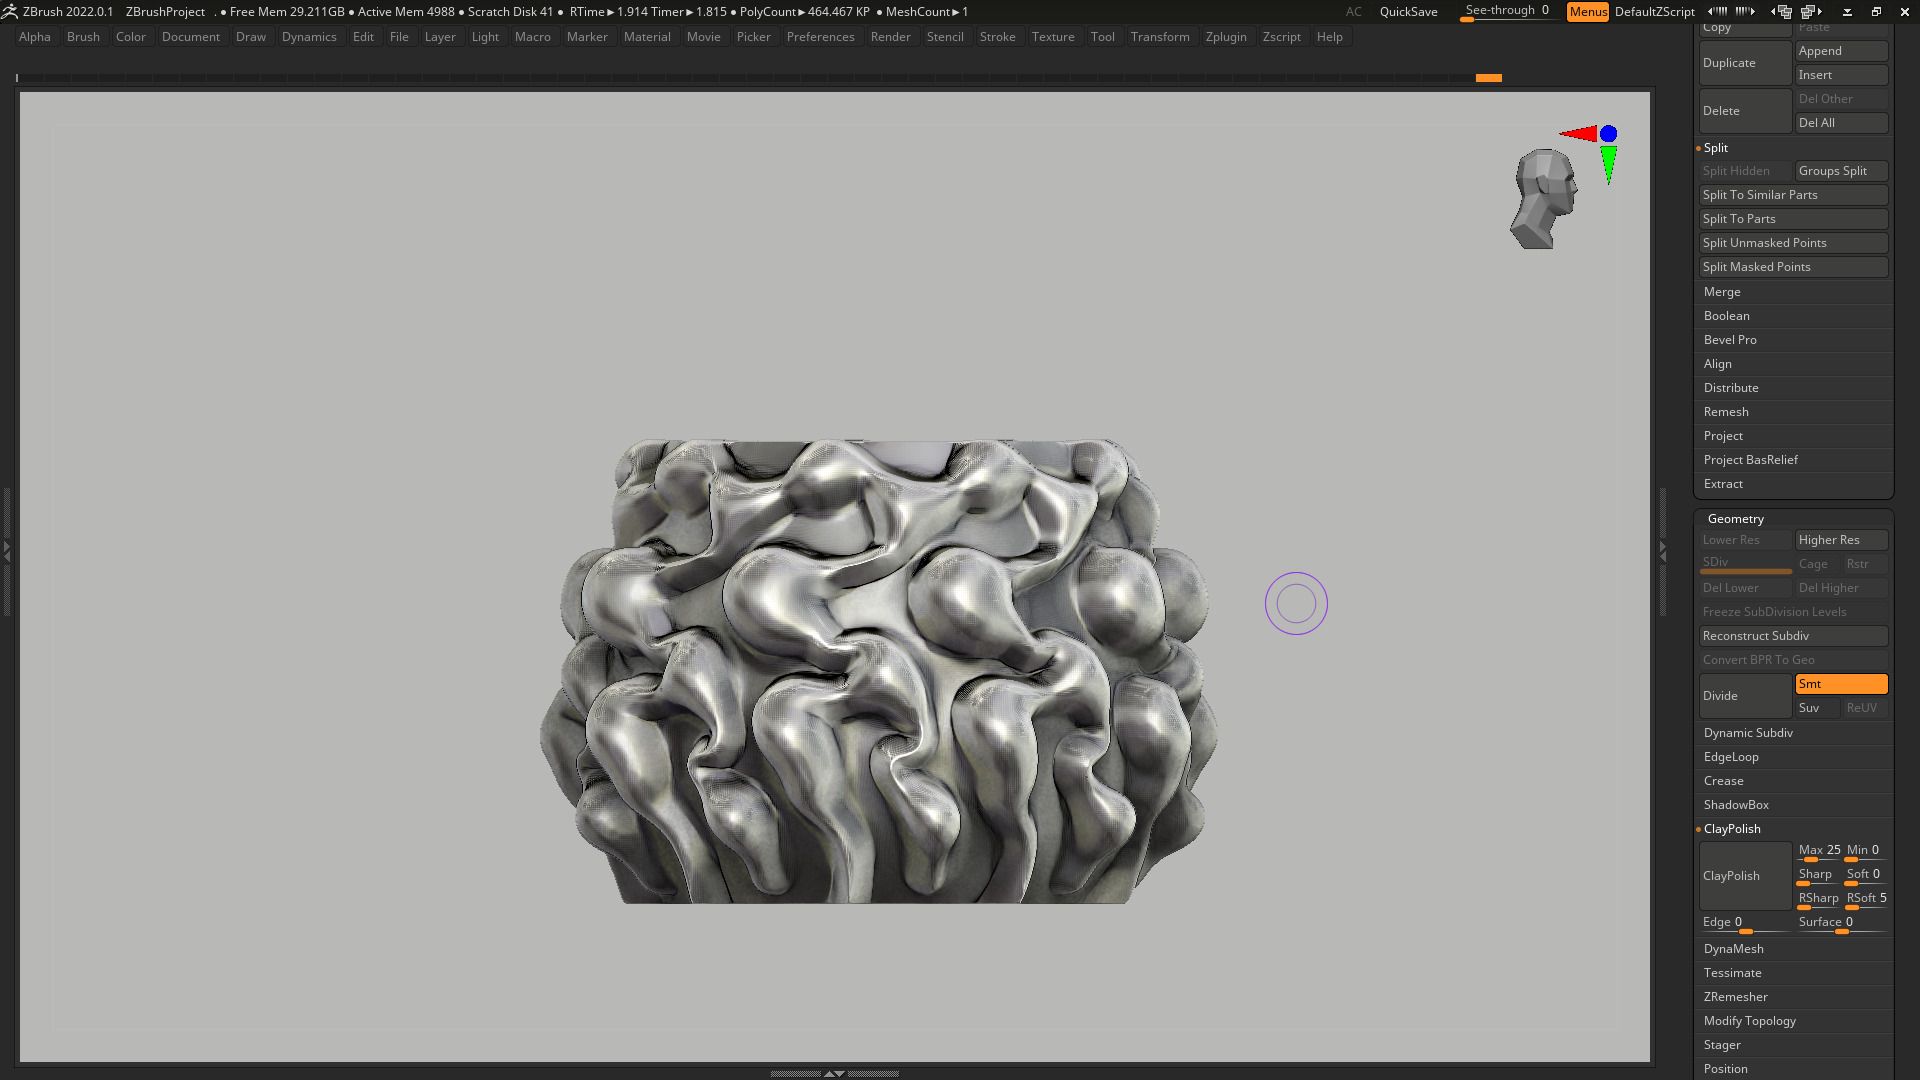The width and height of the screenshot is (1920, 1080).
Task: Click Split To Similar Parts
Action: [x=1793, y=195]
